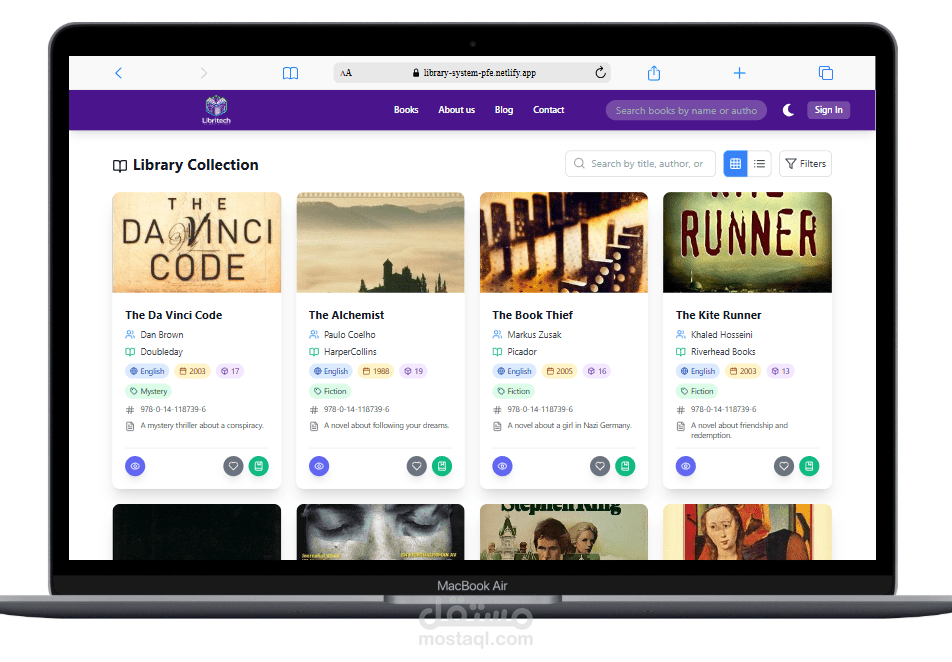Viewport: 952px width, 662px height.
Task: Favorite The Kite Runner with heart icon
Action: pos(784,466)
